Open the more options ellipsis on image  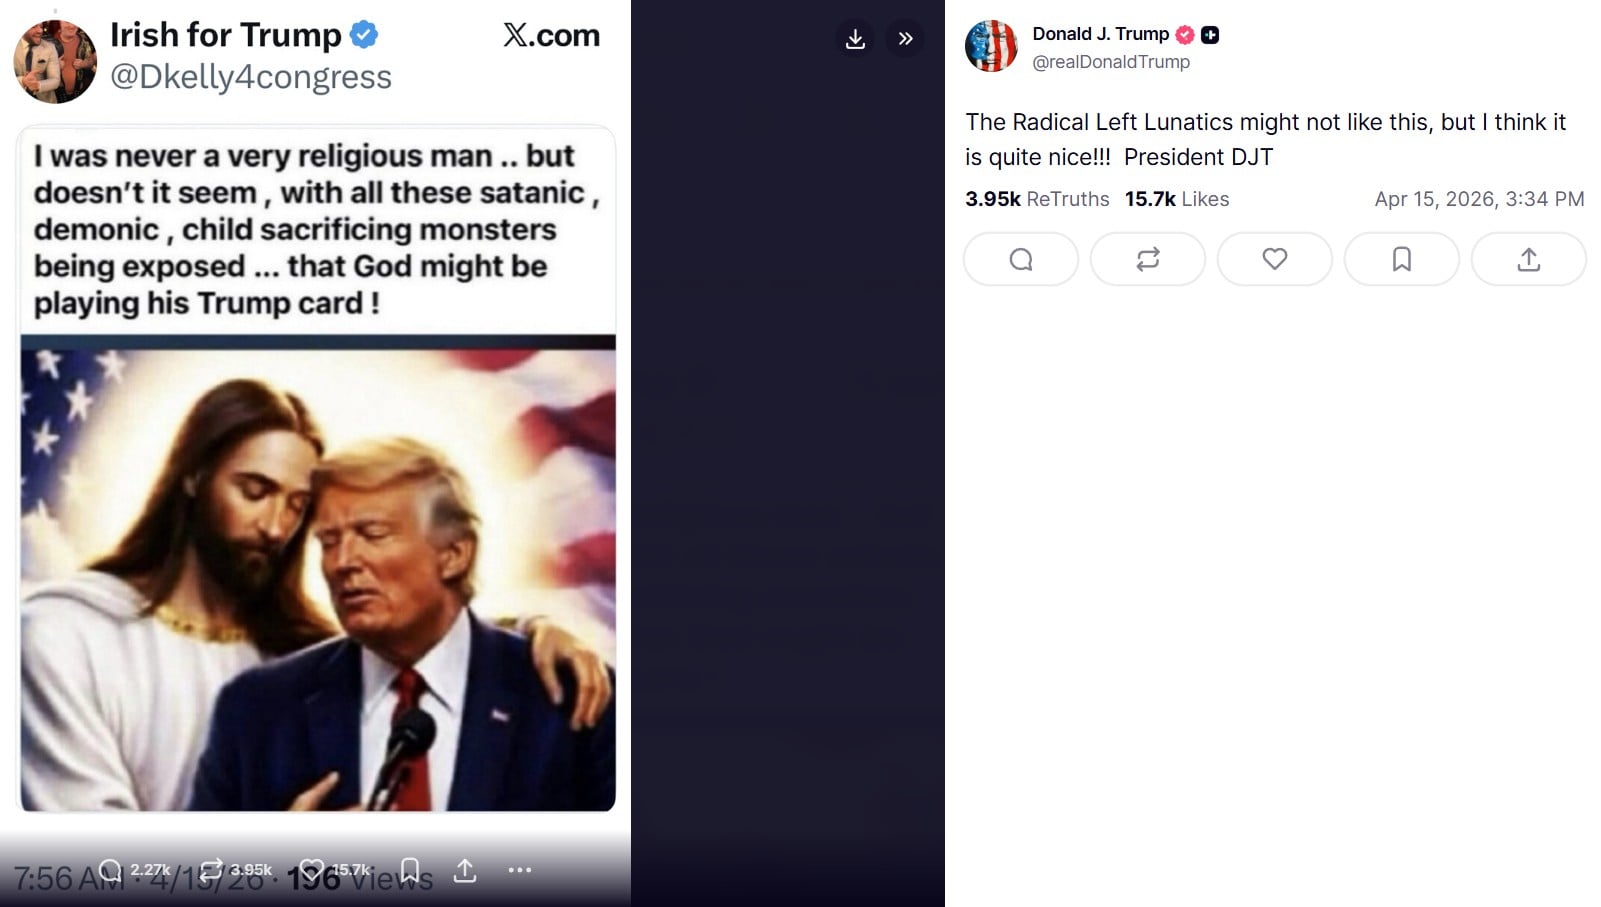coord(520,870)
